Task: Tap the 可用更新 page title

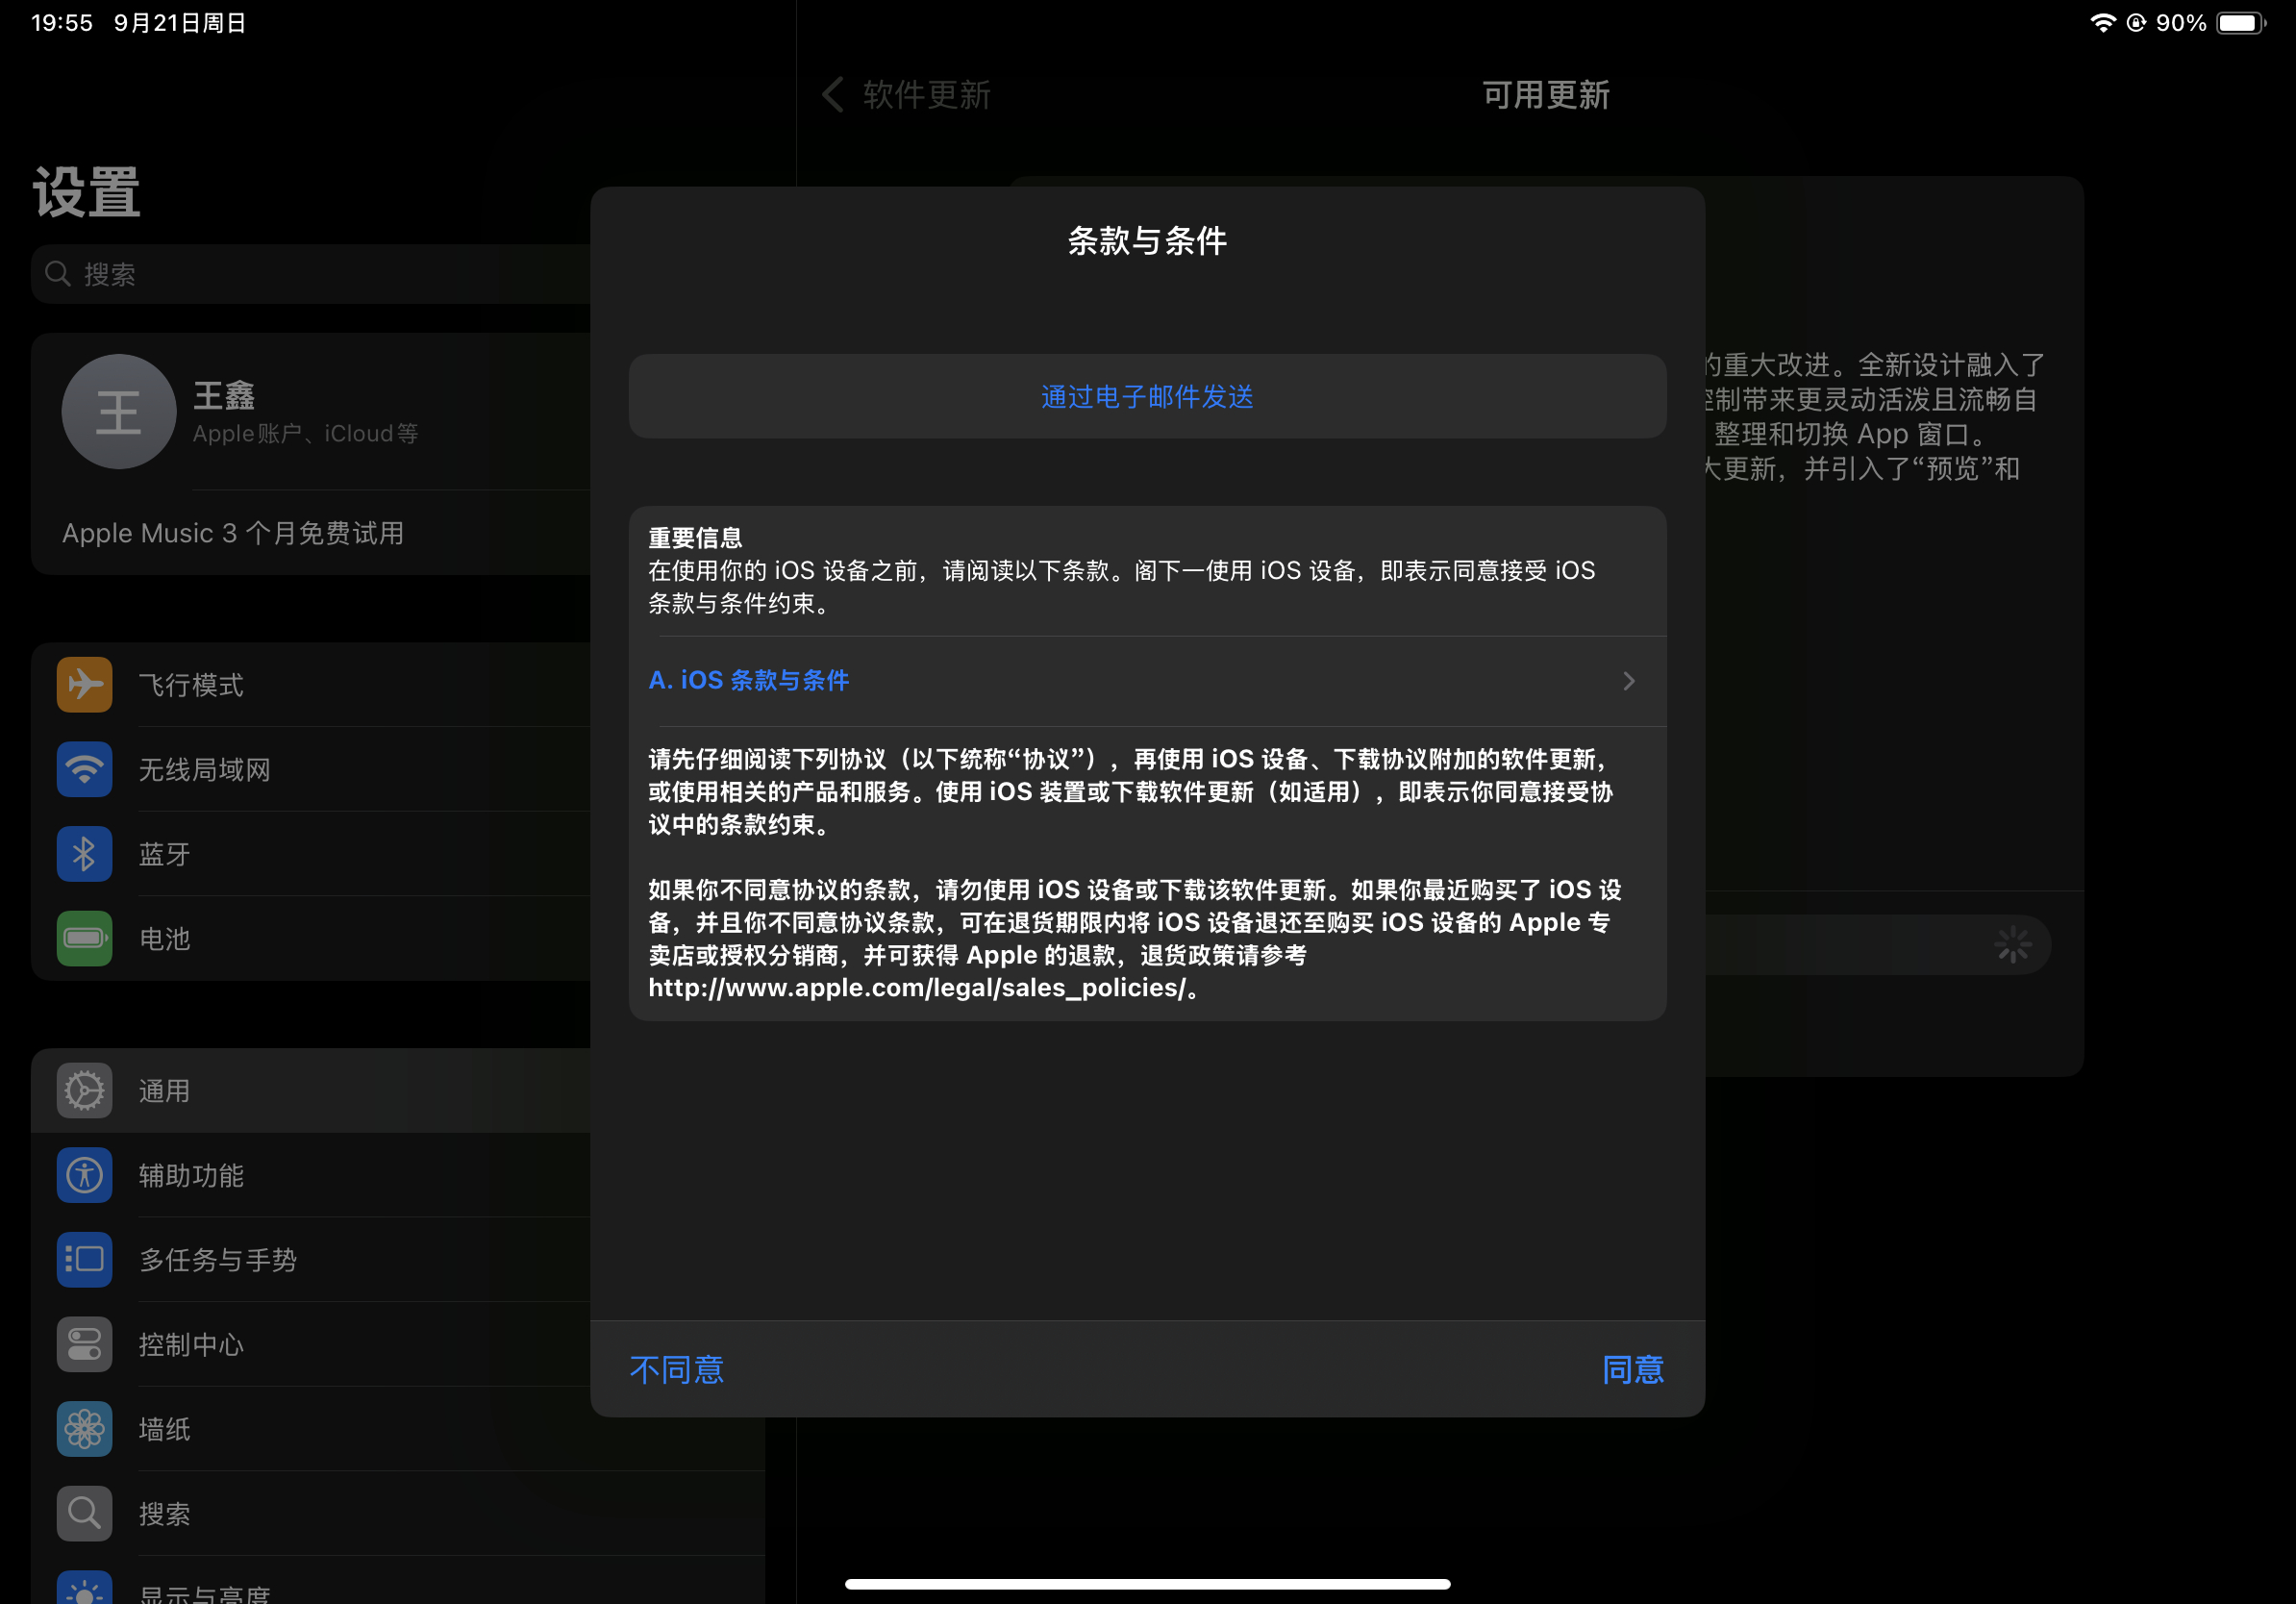Action: coord(1546,95)
